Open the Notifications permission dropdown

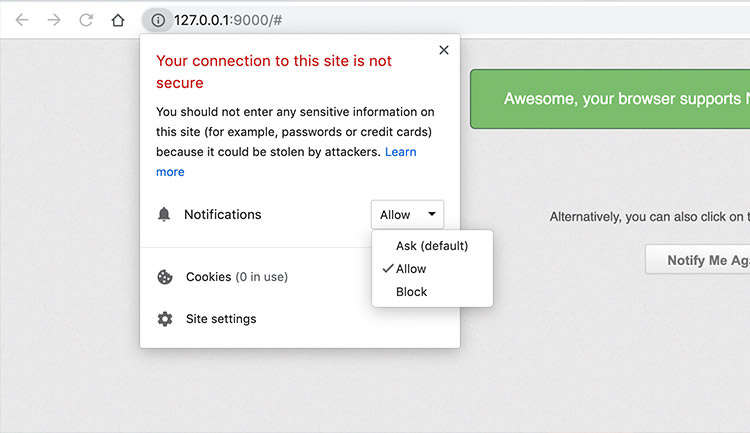tap(407, 214)
